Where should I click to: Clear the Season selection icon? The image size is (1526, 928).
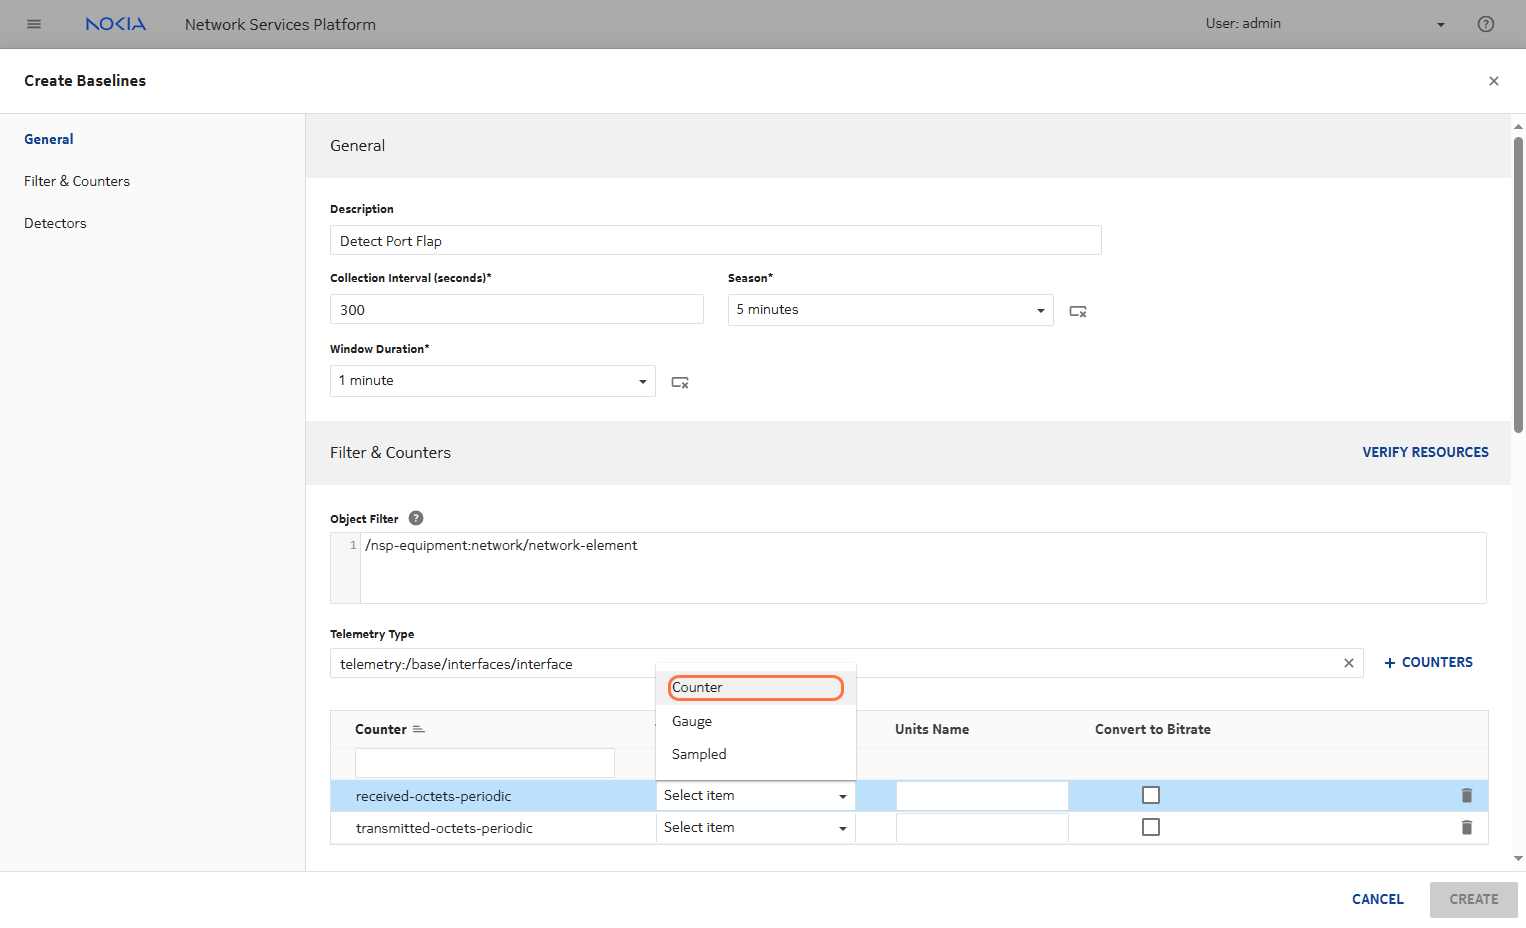1077,311
